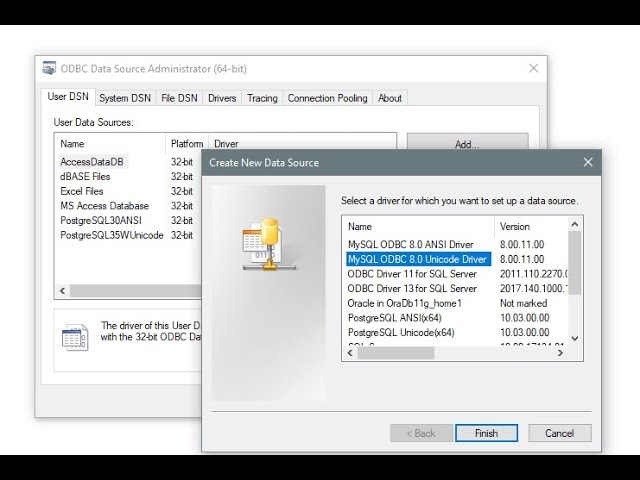Click 32-bit platform cell of dBASE Files
This screenshot has width=640, height=480.
point(182,176)
